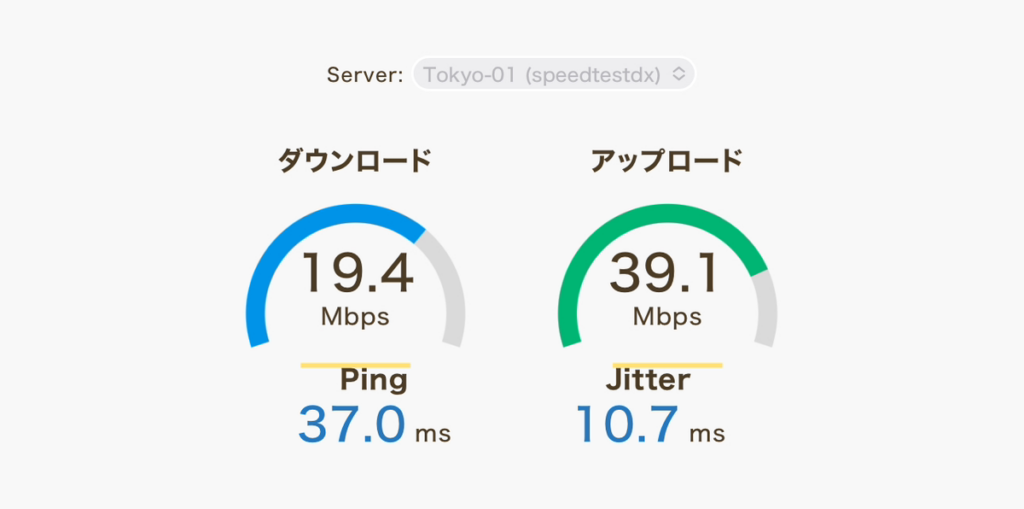Click the yellow underline above Jitter
This screenshot has height=509, width=1024.
[667, 365]
